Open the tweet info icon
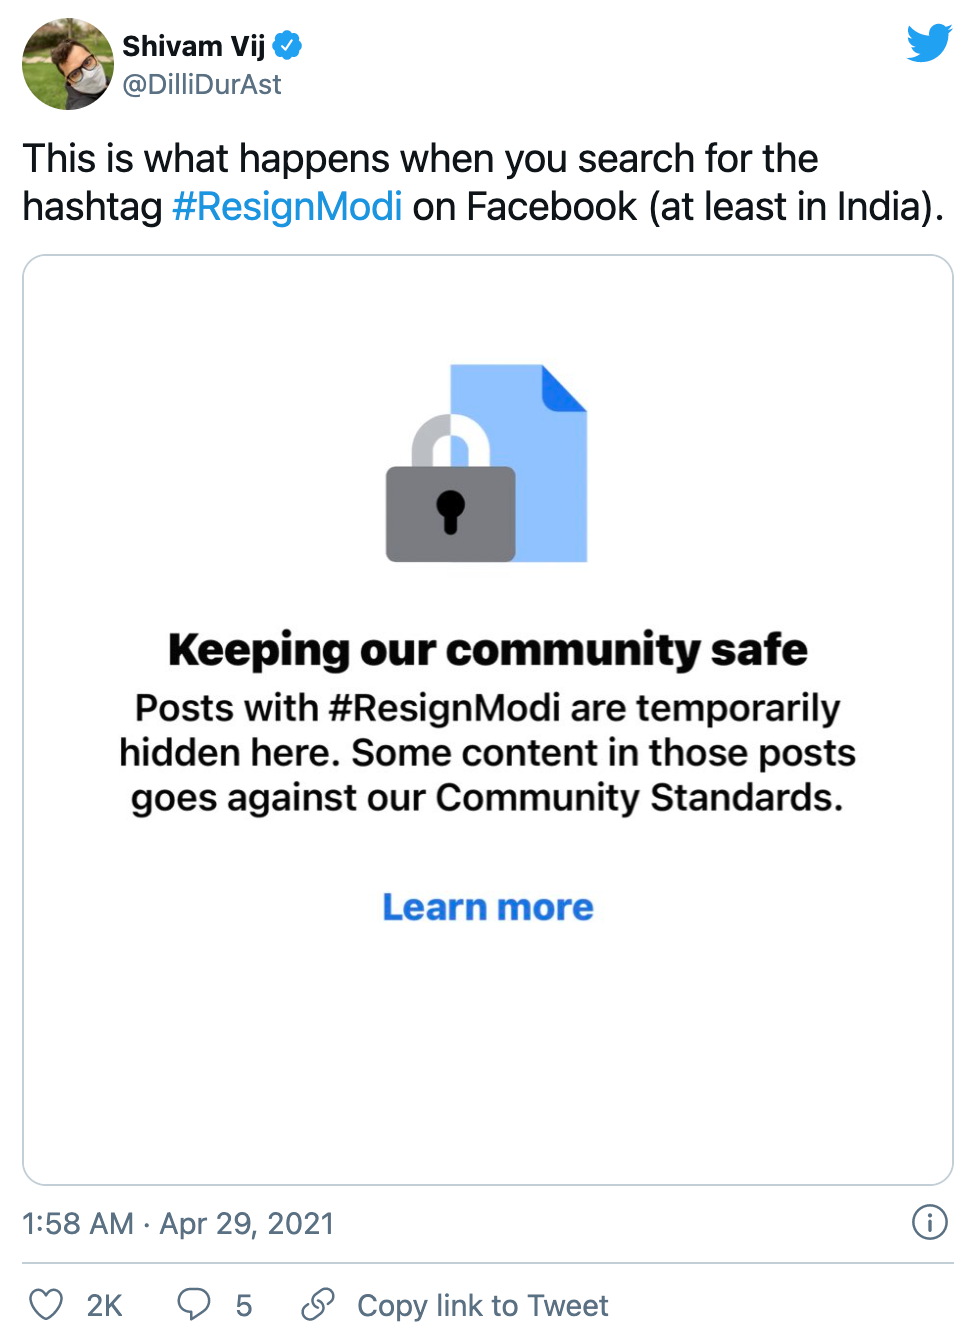The image size is (976, 1336). click(x=930, y=1222)
